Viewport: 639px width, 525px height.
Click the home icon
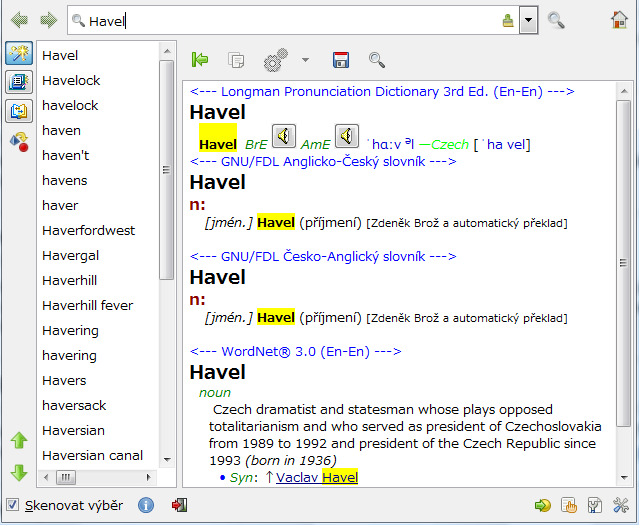click(x=619, y=19)
